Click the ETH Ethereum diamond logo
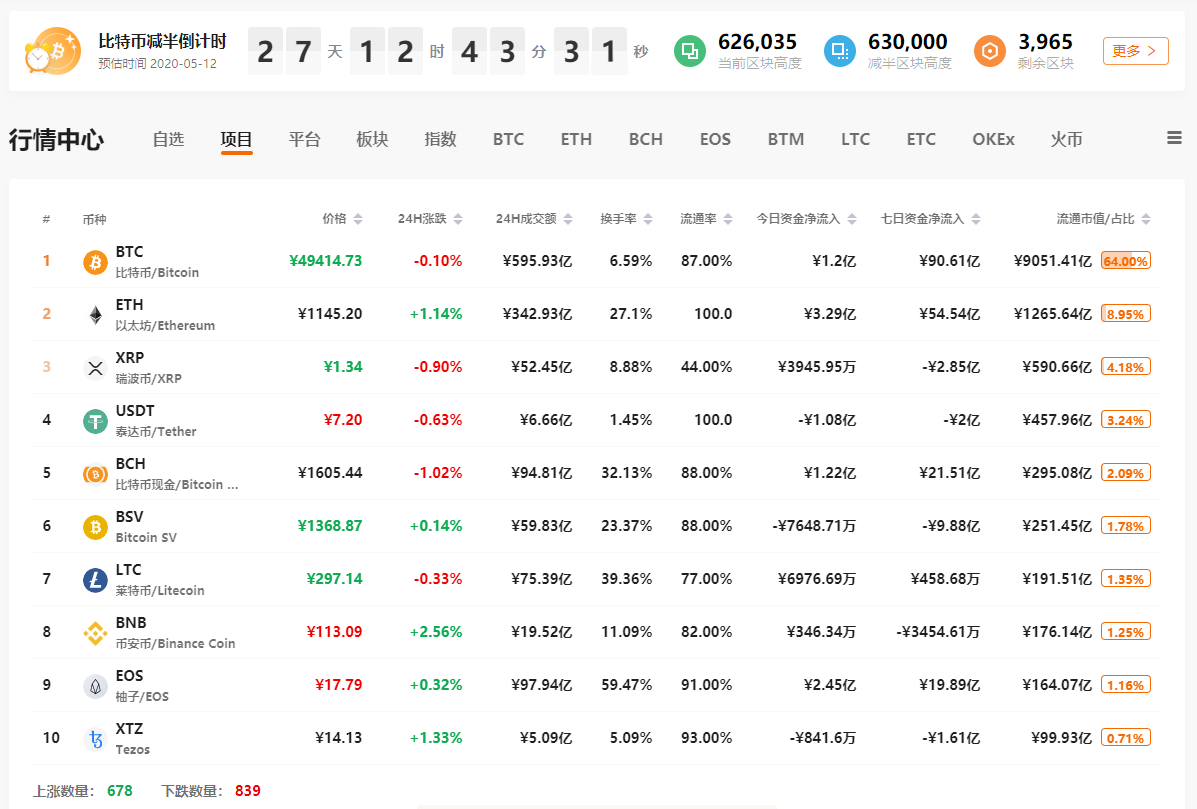This screenshot has width=1197, height=809. [95, 314]
